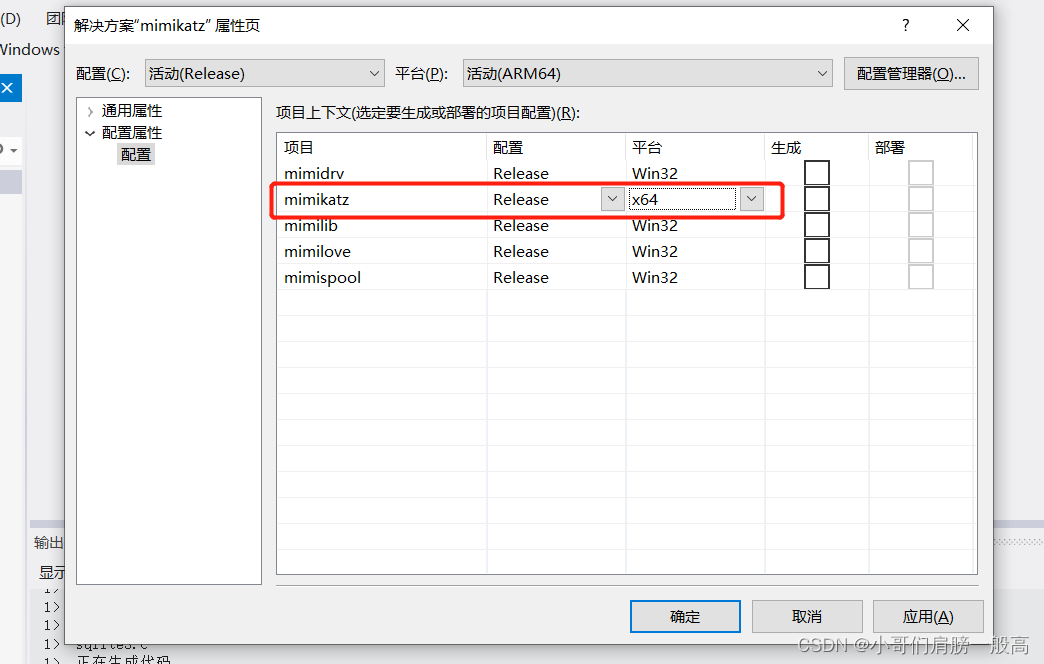This screenshot has width=1044, height=664.
Task: Open mimikatz configuration dropdown arrow
Action: coord(613,199)
